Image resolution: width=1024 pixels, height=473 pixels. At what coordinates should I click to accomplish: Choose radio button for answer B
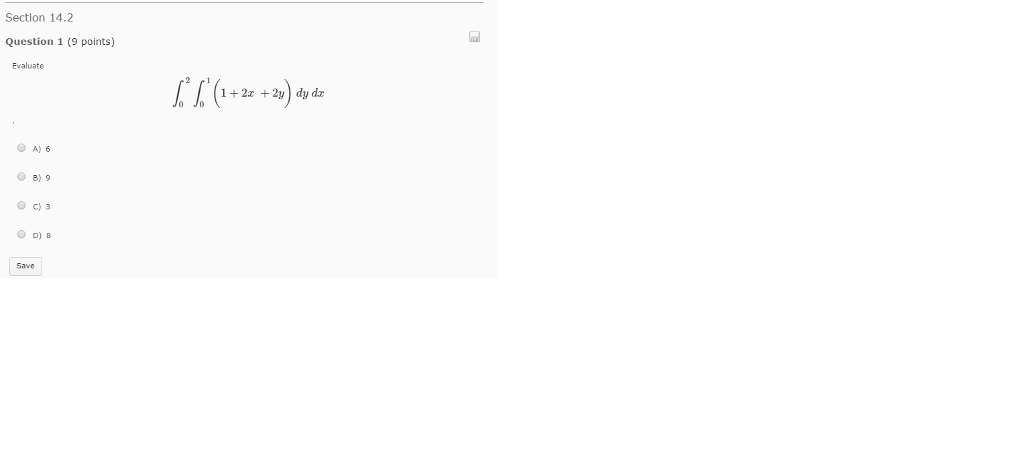(22, 176)
